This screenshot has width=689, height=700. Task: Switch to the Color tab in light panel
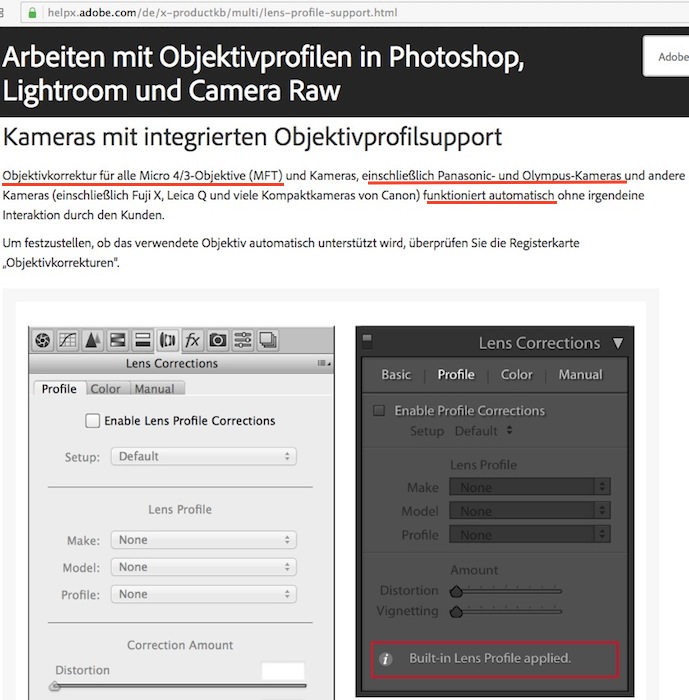[105, 389]
